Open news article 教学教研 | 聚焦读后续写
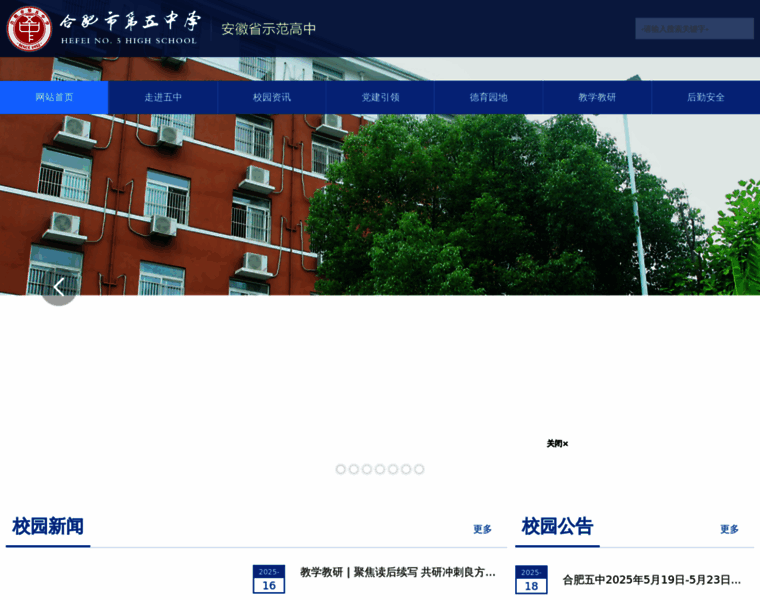 pyautogui.click(x=397, y=572)
